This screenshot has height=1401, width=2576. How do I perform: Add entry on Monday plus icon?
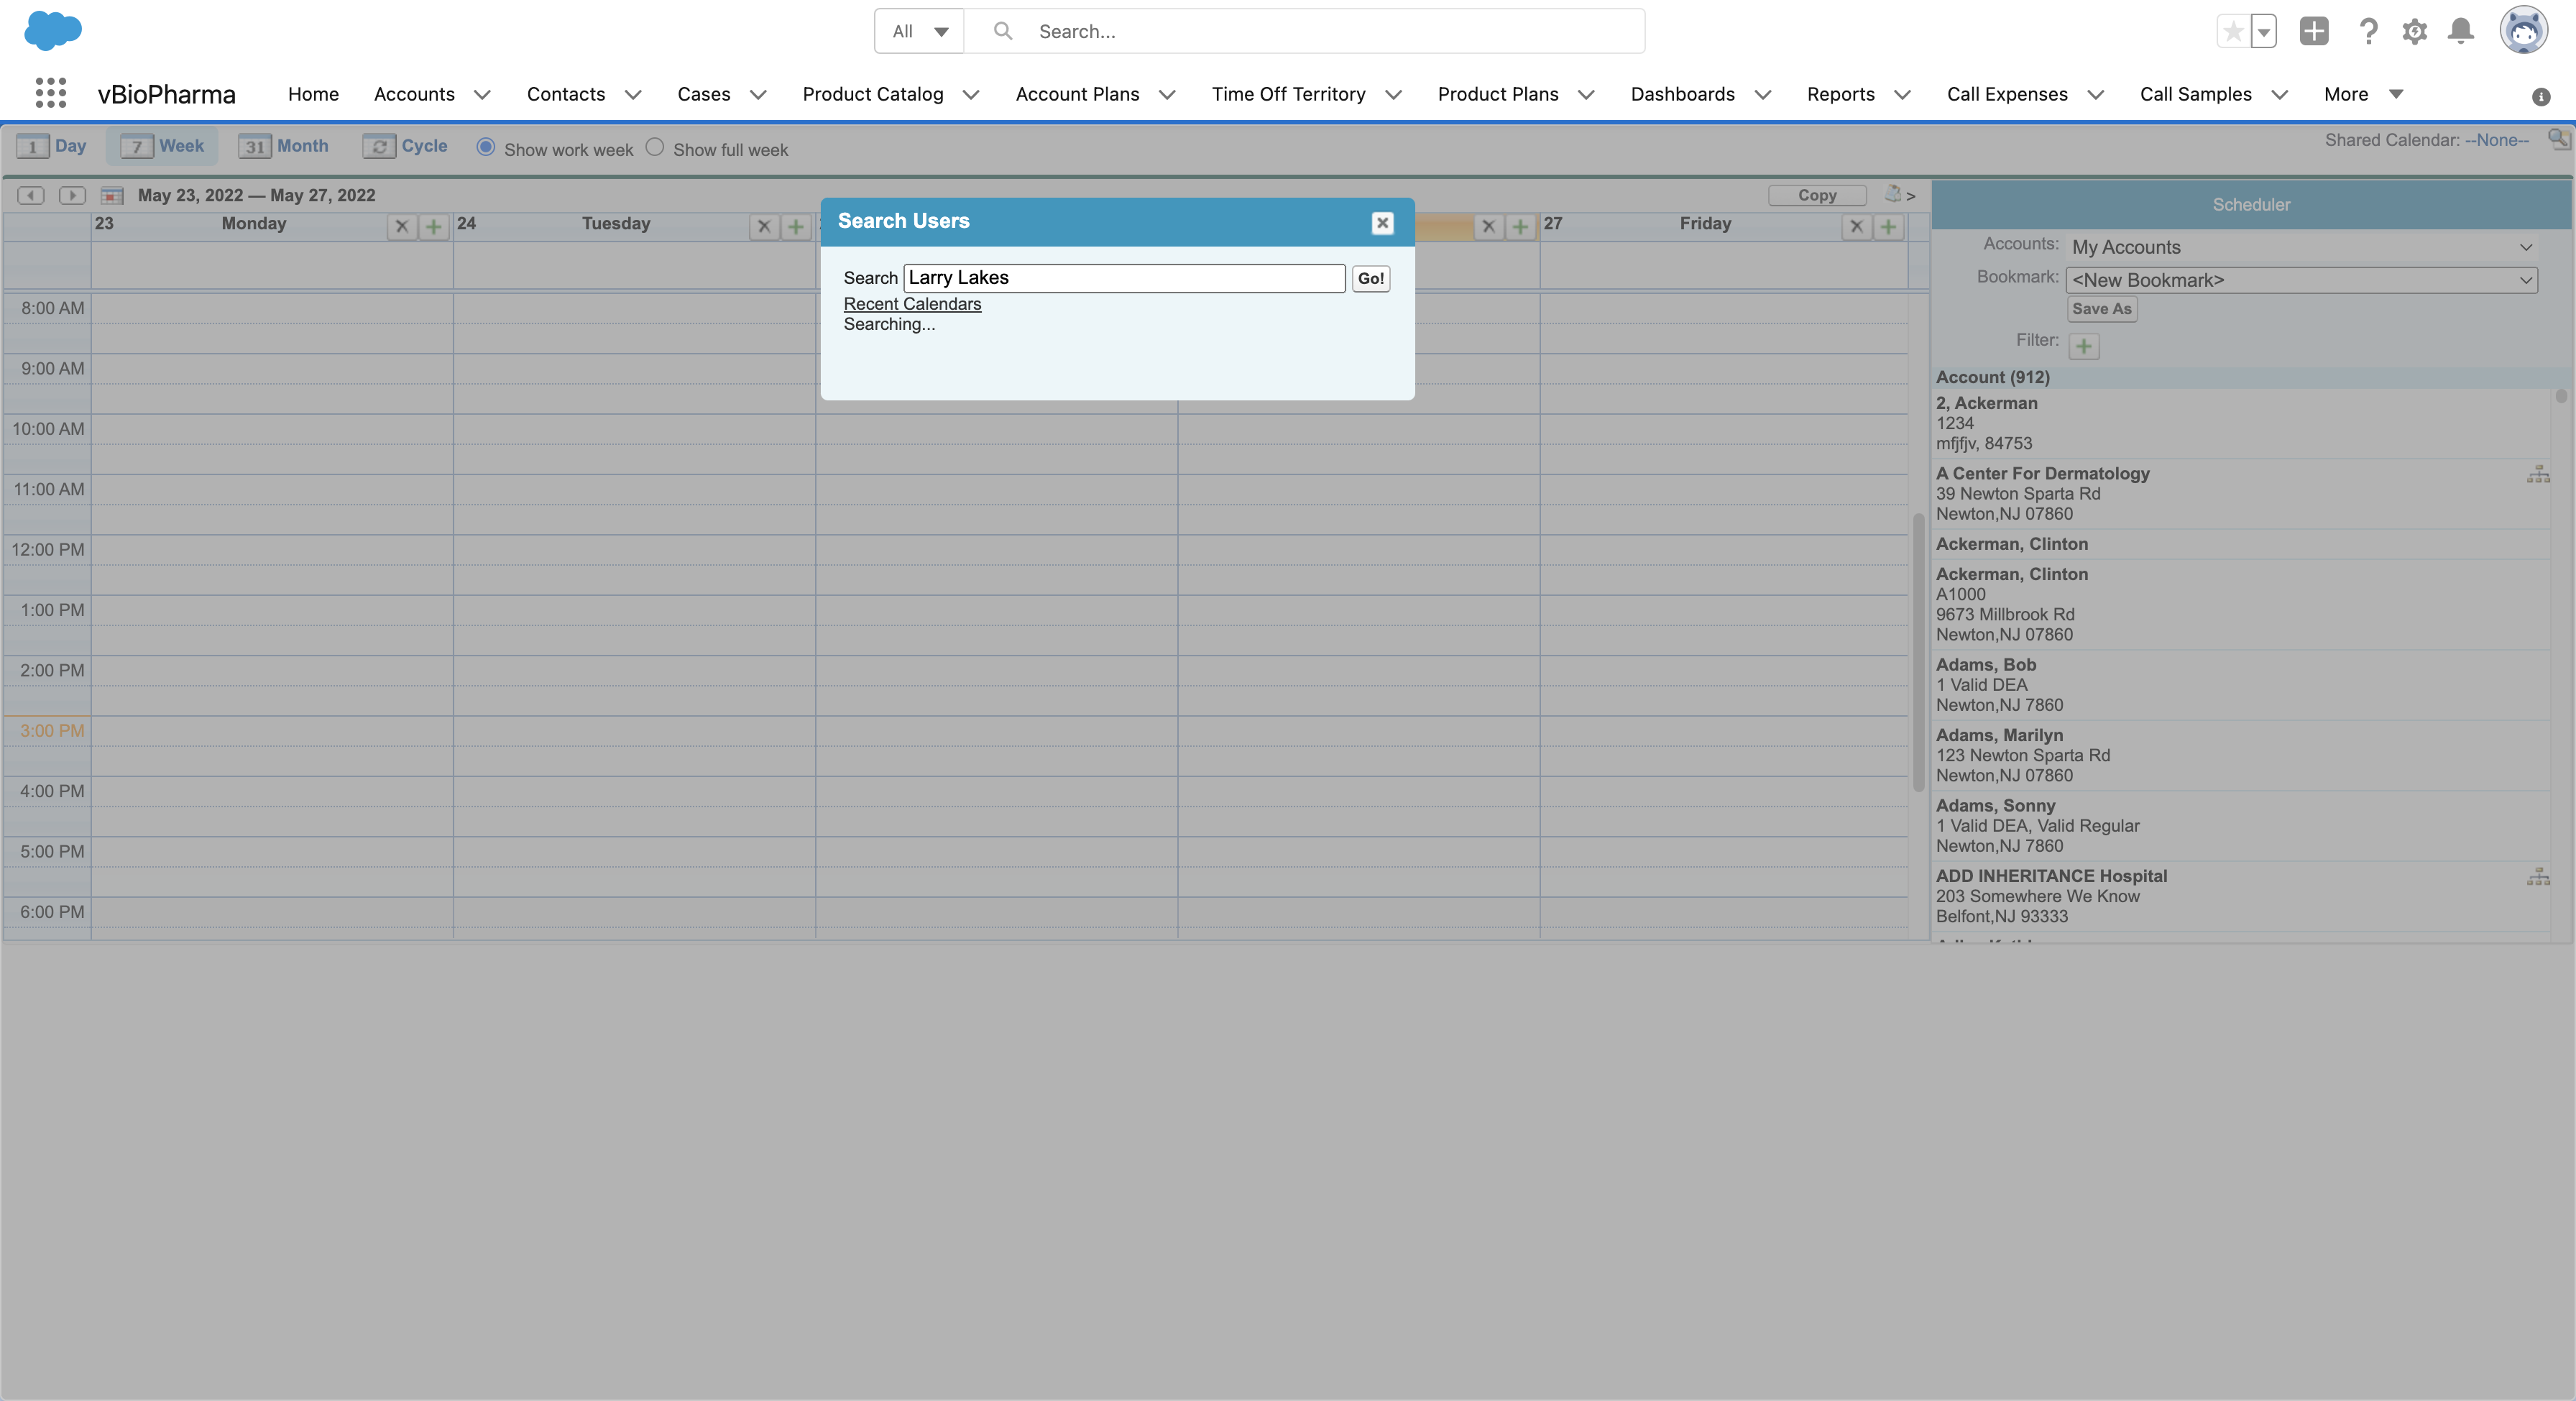point(433,226)
